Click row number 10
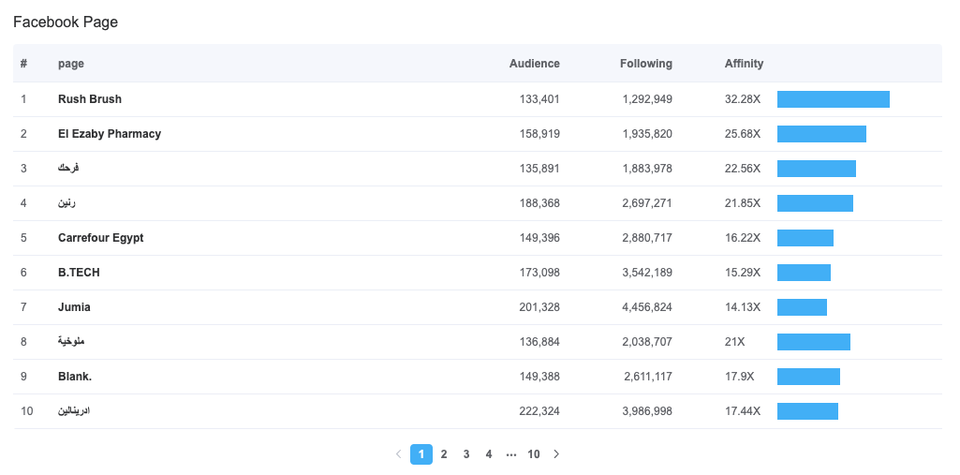Screen dimensions: 960x475 [26, 411]
